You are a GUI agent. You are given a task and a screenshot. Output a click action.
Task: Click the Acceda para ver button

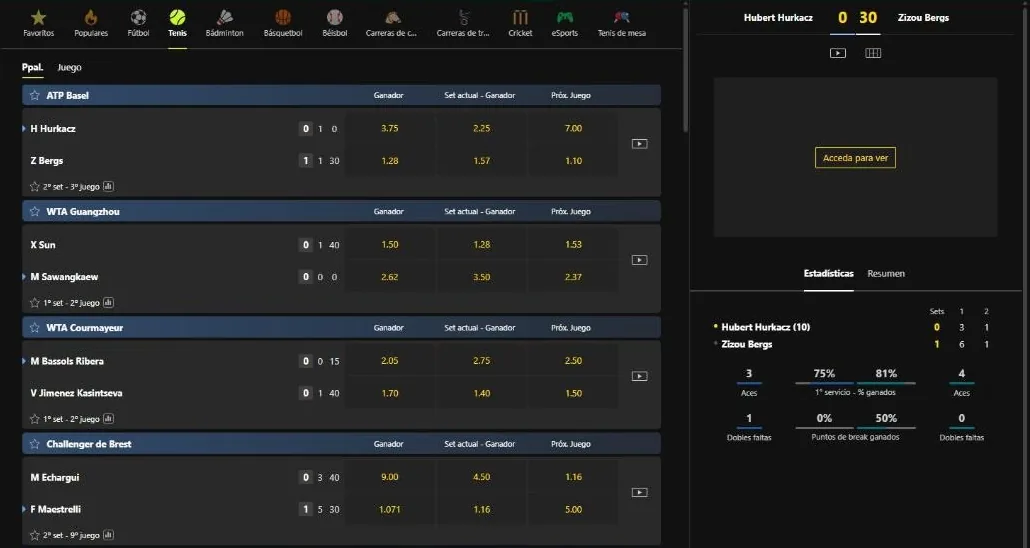[855, 158]
